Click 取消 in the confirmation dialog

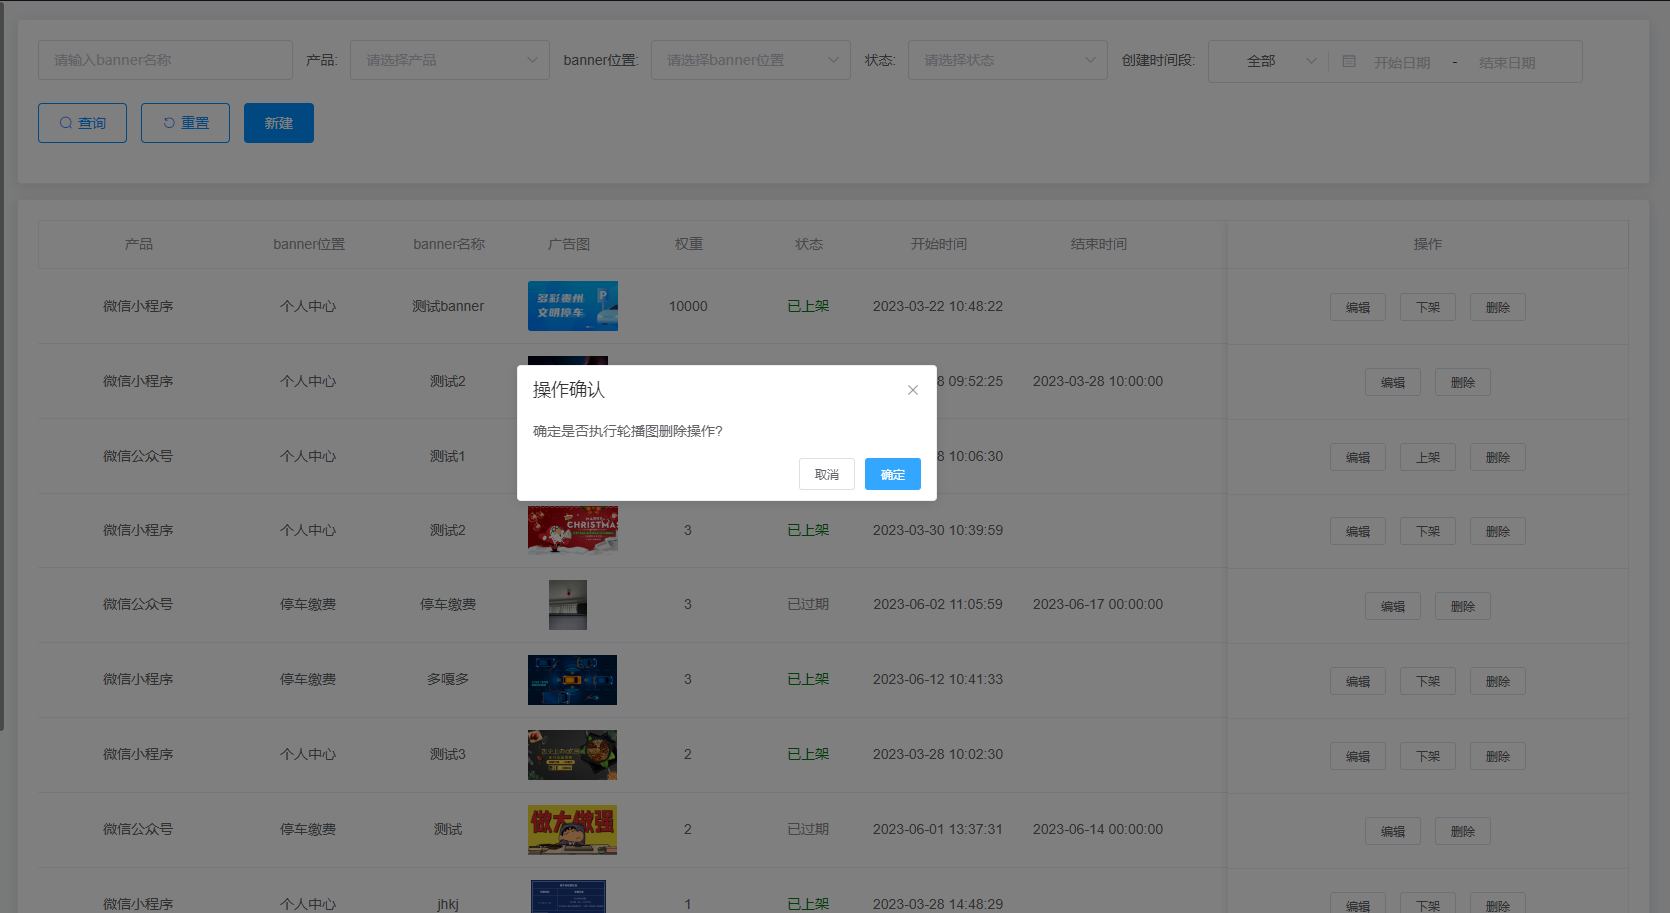tap(826, 474)
